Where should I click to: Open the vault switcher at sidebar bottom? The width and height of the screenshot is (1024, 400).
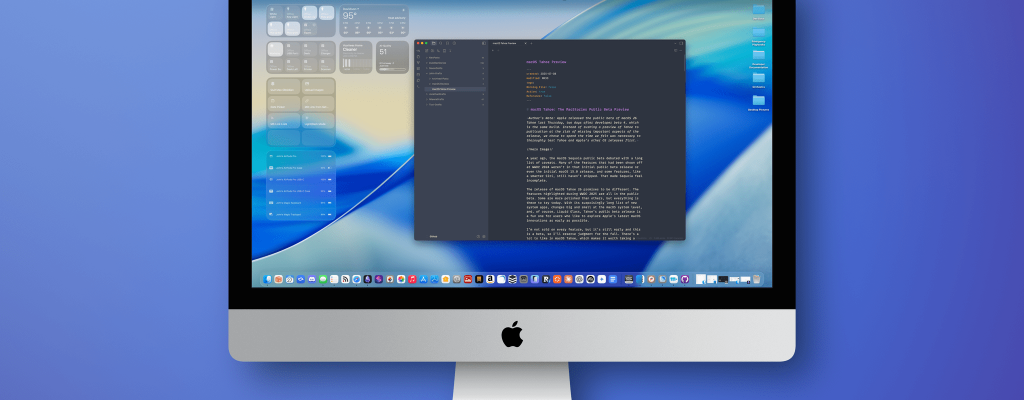[x=434, y=236]
